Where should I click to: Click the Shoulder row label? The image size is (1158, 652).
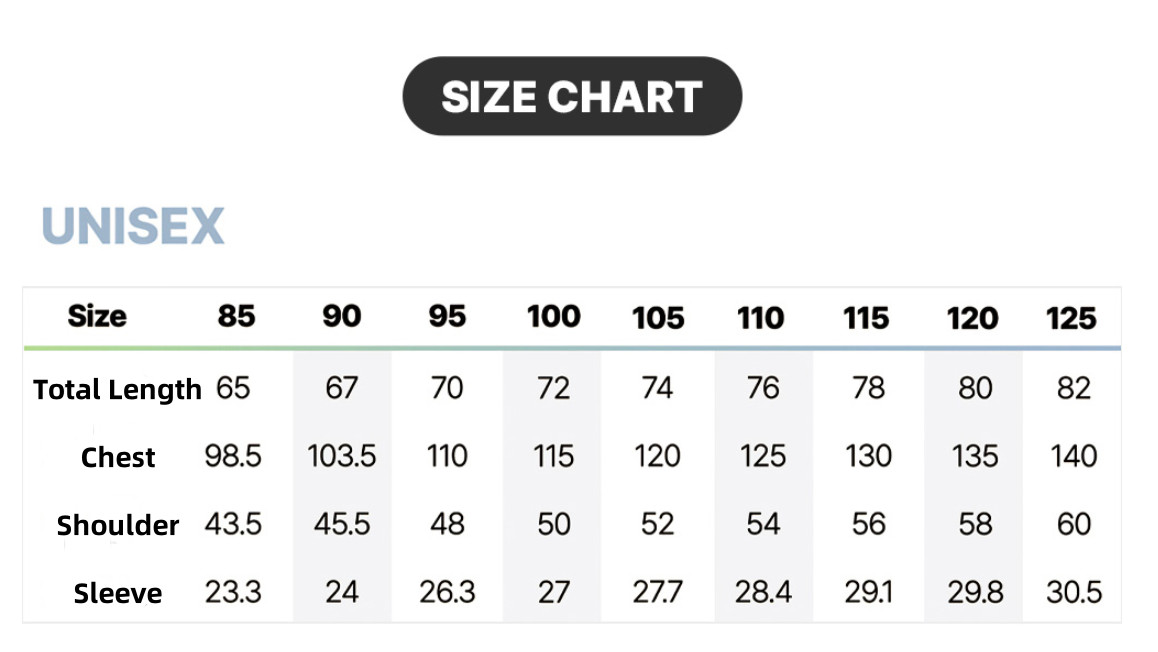[x=118, y=525]
